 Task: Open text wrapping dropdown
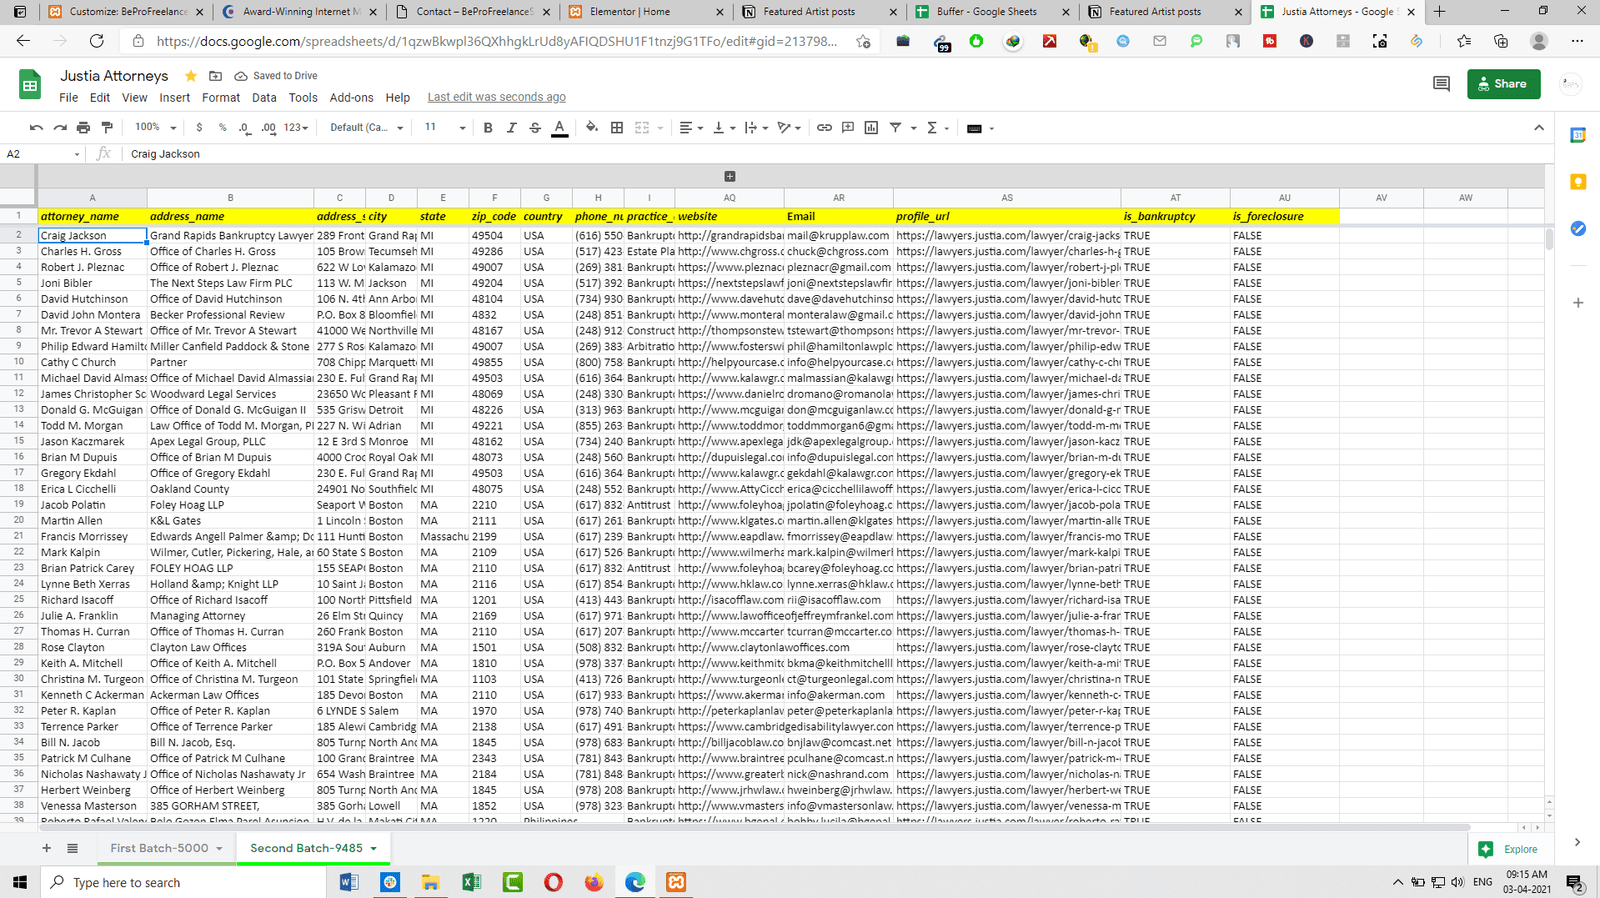coord(757,128)
